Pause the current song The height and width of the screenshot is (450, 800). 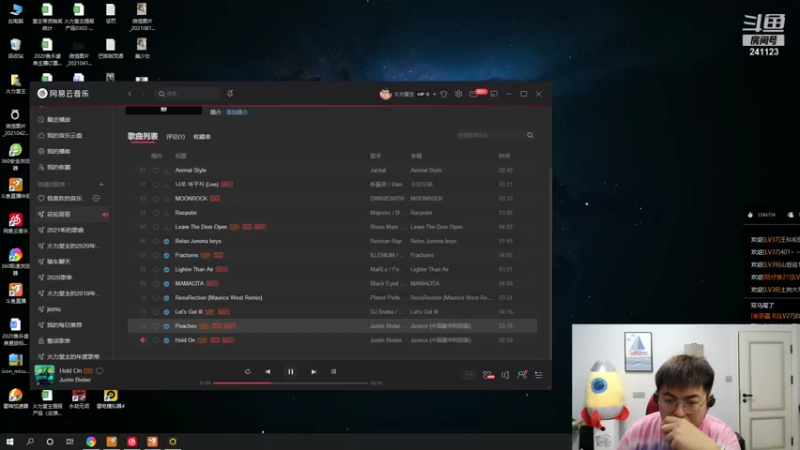pos(290,372)
